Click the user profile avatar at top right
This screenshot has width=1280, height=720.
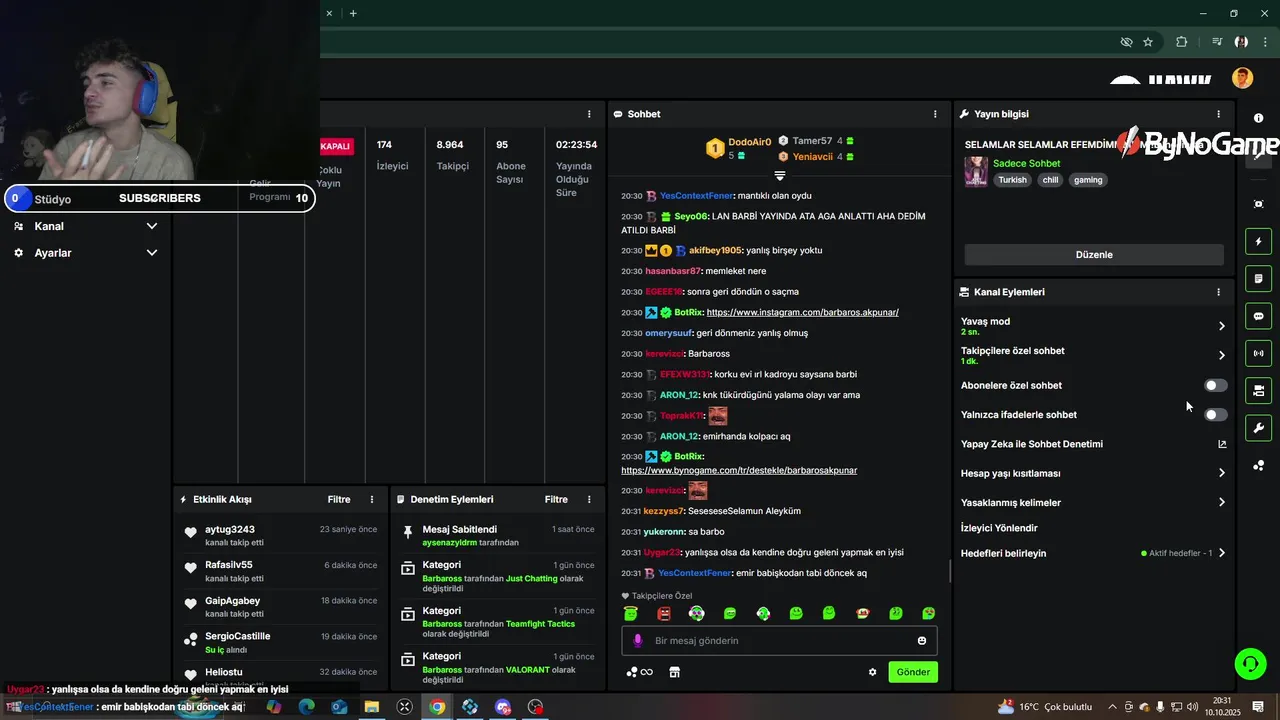coord(1242,78)
